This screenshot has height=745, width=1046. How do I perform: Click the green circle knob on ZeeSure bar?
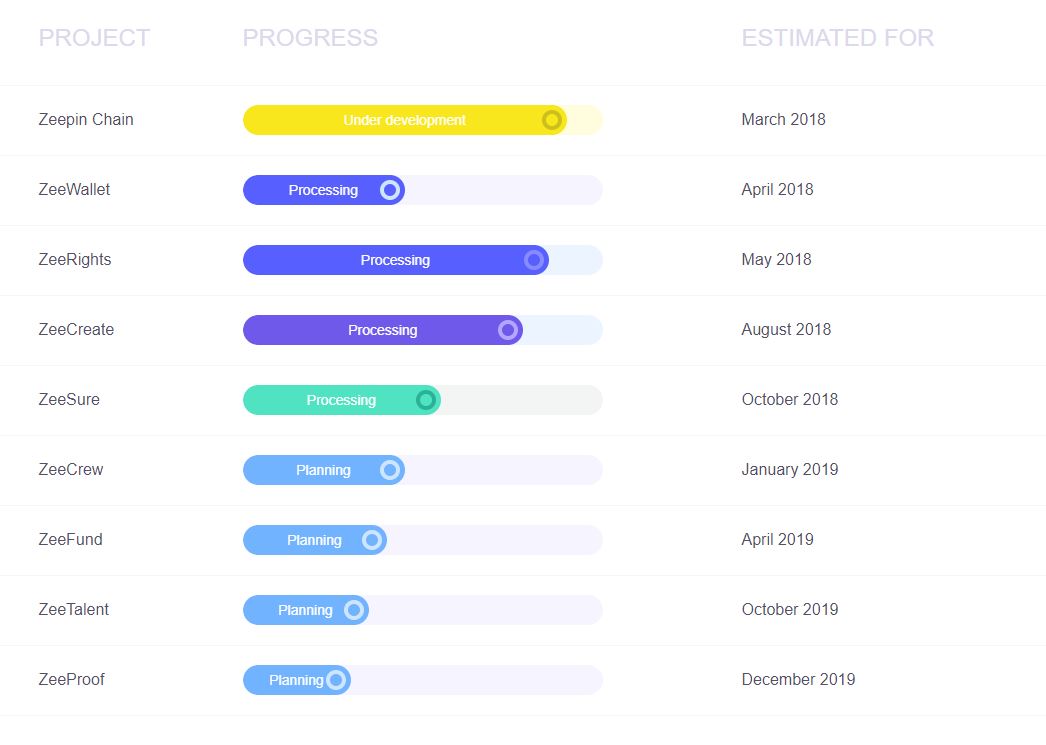426,400
